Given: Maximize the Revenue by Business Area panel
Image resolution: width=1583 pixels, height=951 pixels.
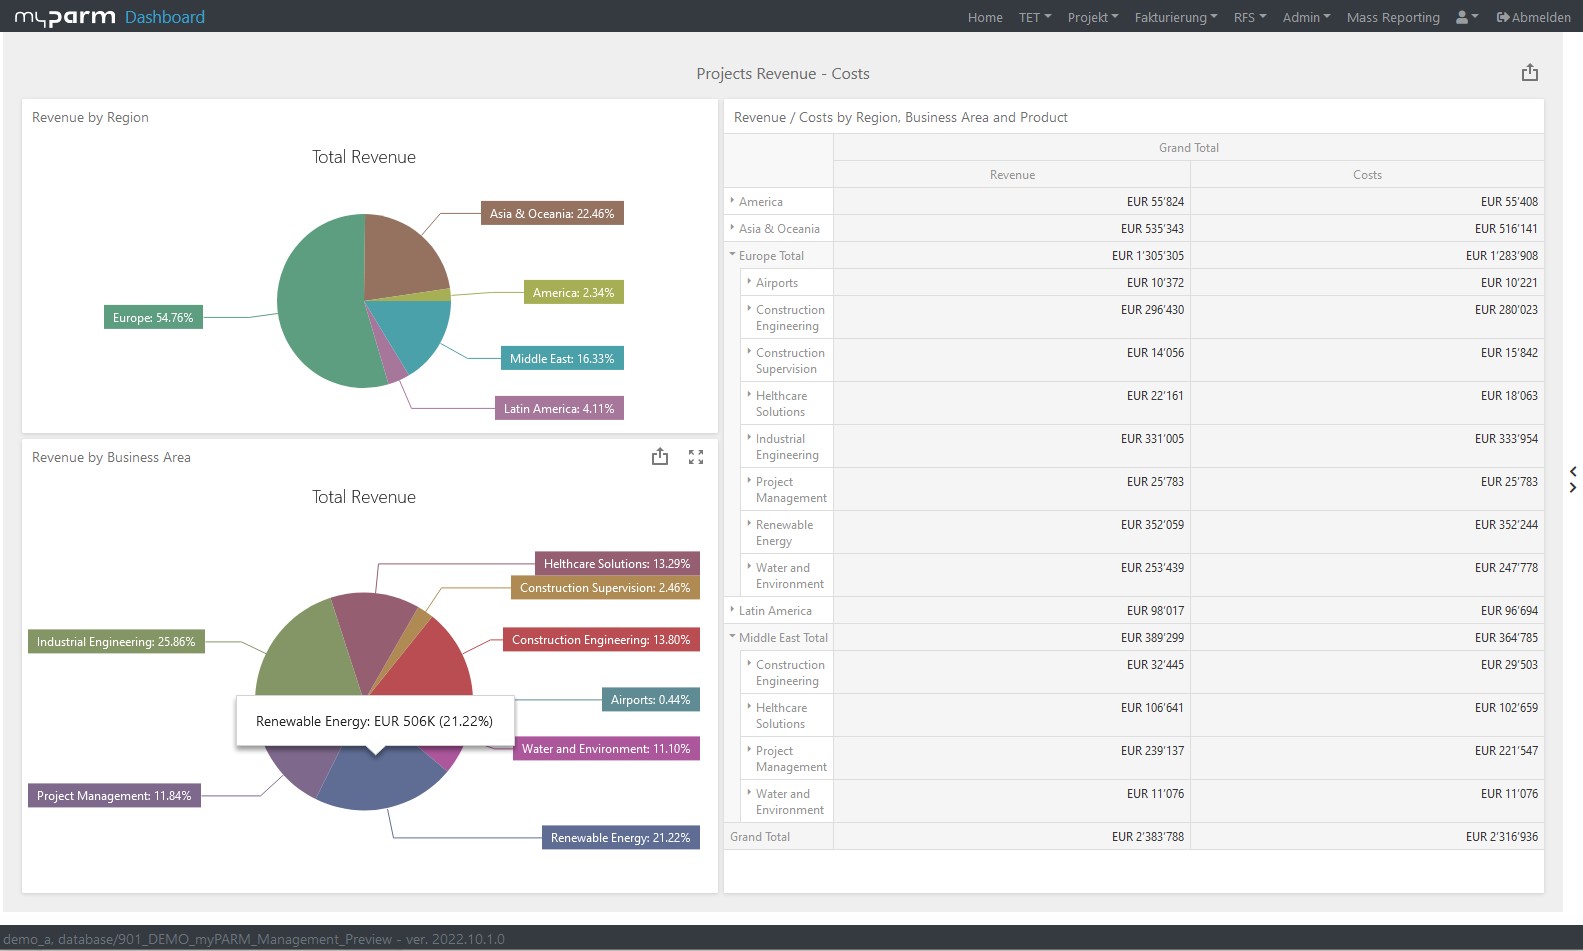Looking at the screenshot, I should coord(696,457).
